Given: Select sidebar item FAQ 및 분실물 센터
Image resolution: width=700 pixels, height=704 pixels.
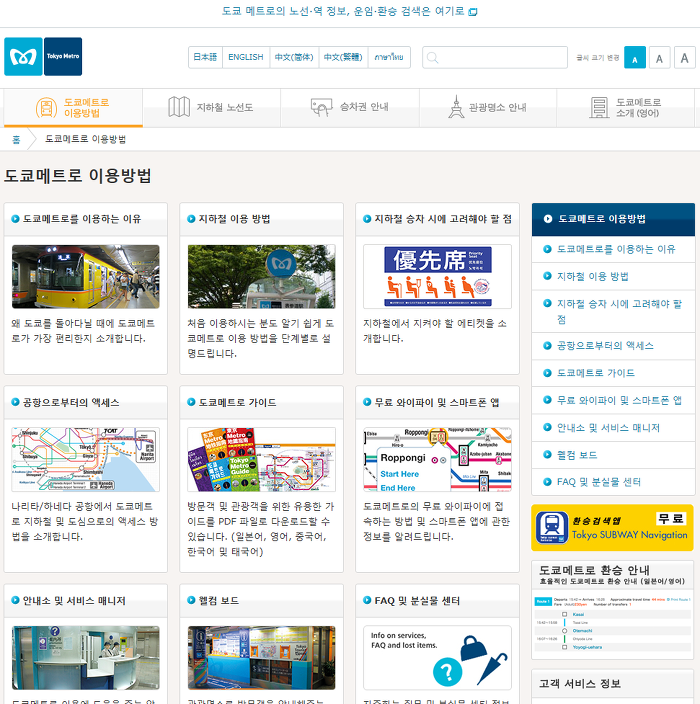Looking at the screenshot, I should 613,482.
